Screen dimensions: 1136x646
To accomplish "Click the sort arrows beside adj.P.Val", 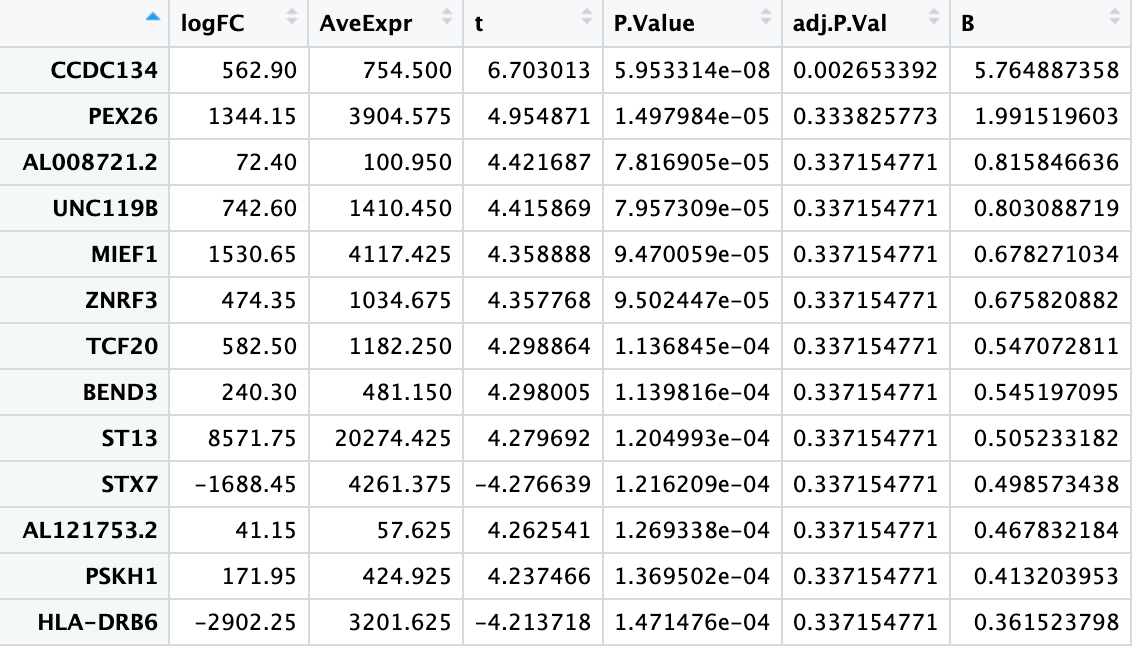I will click(x=934, y=17).
